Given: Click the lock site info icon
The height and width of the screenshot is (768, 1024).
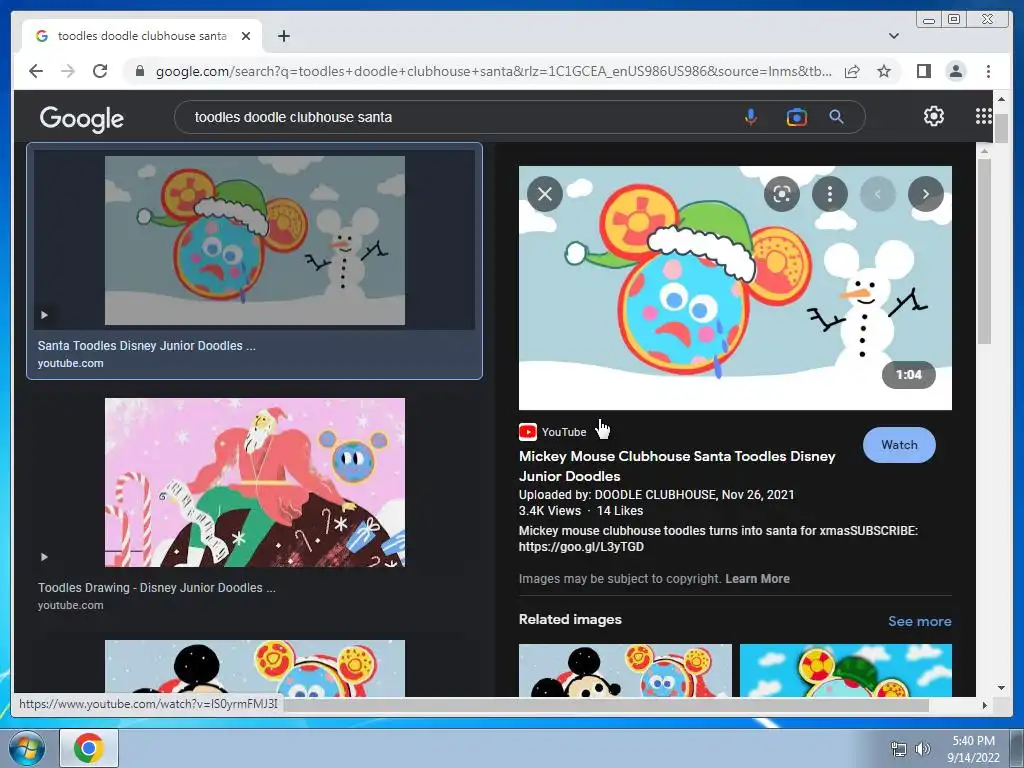Looking at the screenshot, I should (x=139, y=71).
